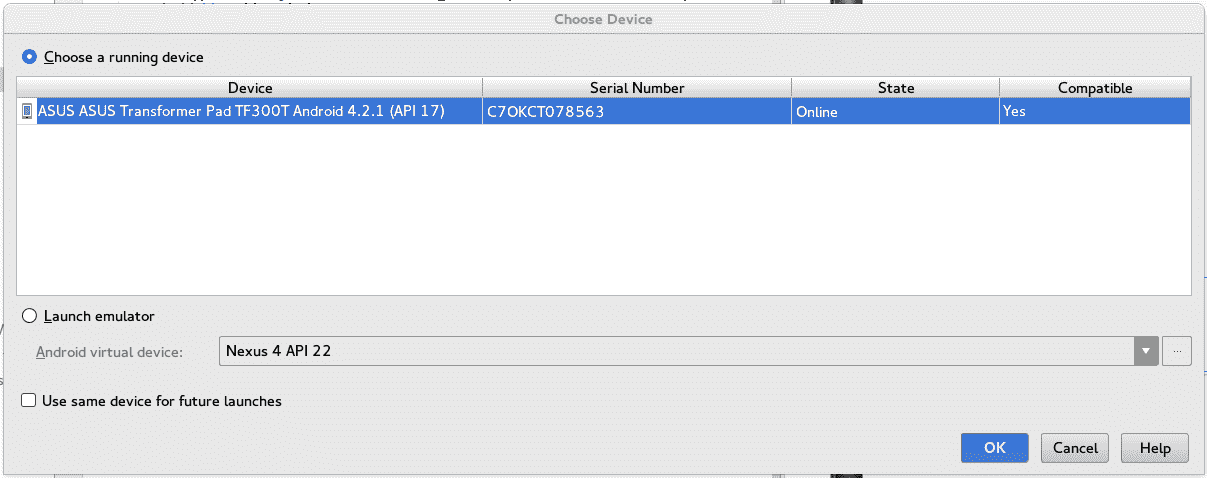Sort by the Device column header

point(250,88)
